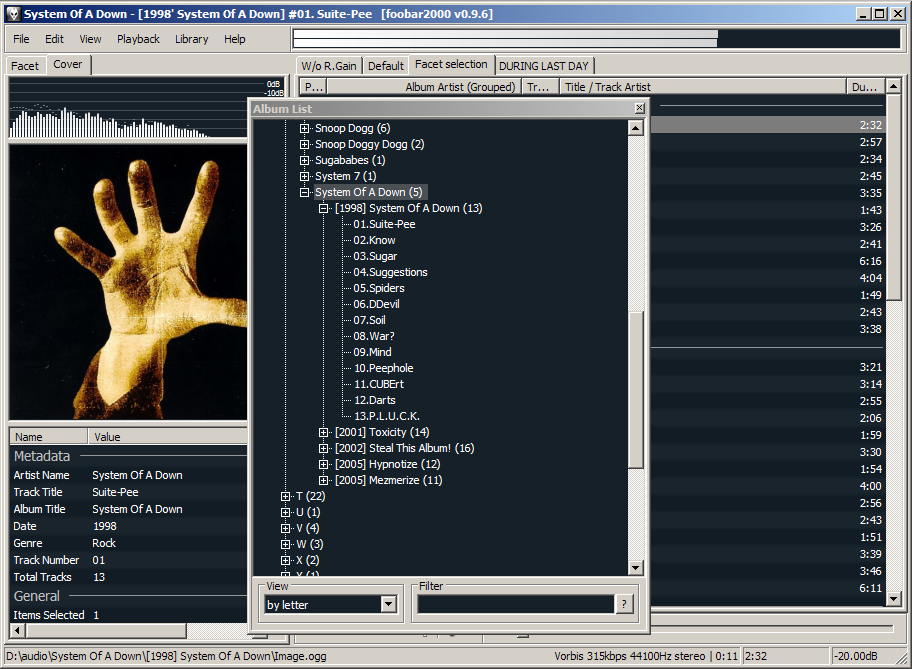Viewport: 912px width, 669px height.
Task: Click the foobar2000 alien icon in title bar
Action: pos(13,14)
